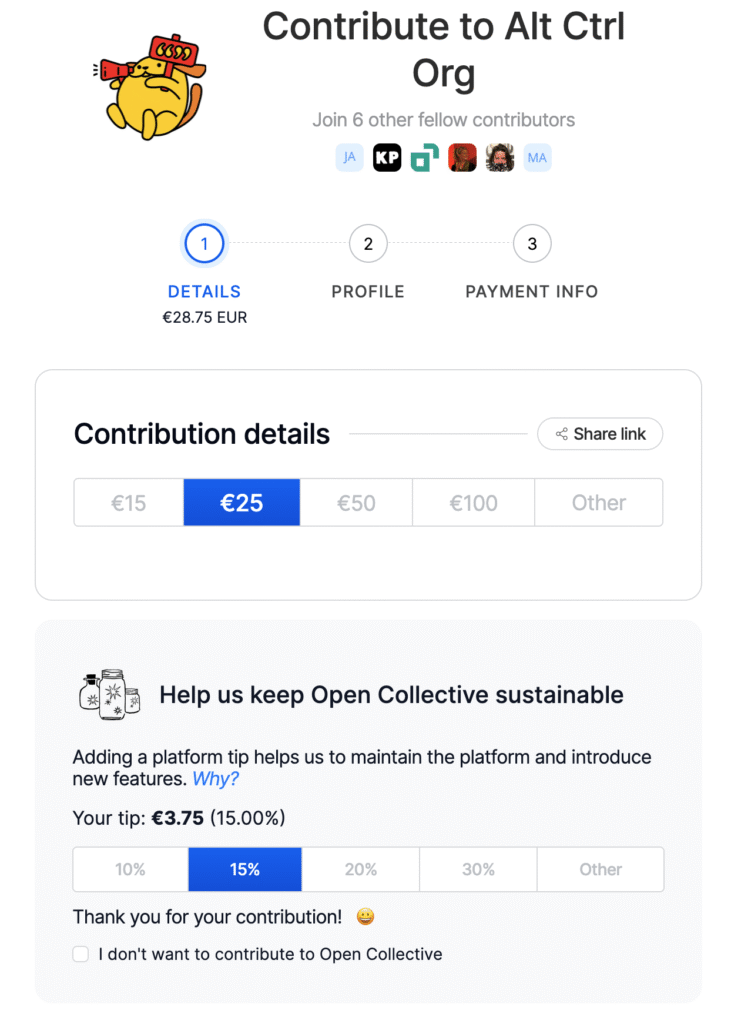
Task: Open the KP contributor avatar
Action: coord(387,157)
